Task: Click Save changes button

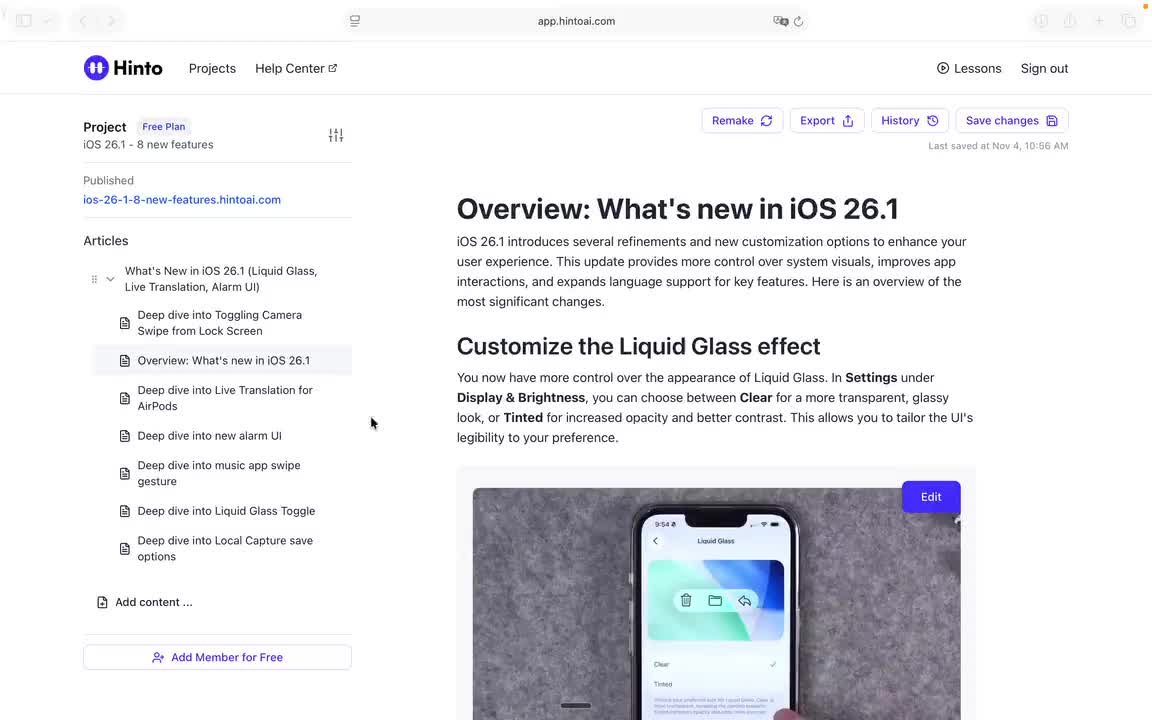Action: 1011,121
